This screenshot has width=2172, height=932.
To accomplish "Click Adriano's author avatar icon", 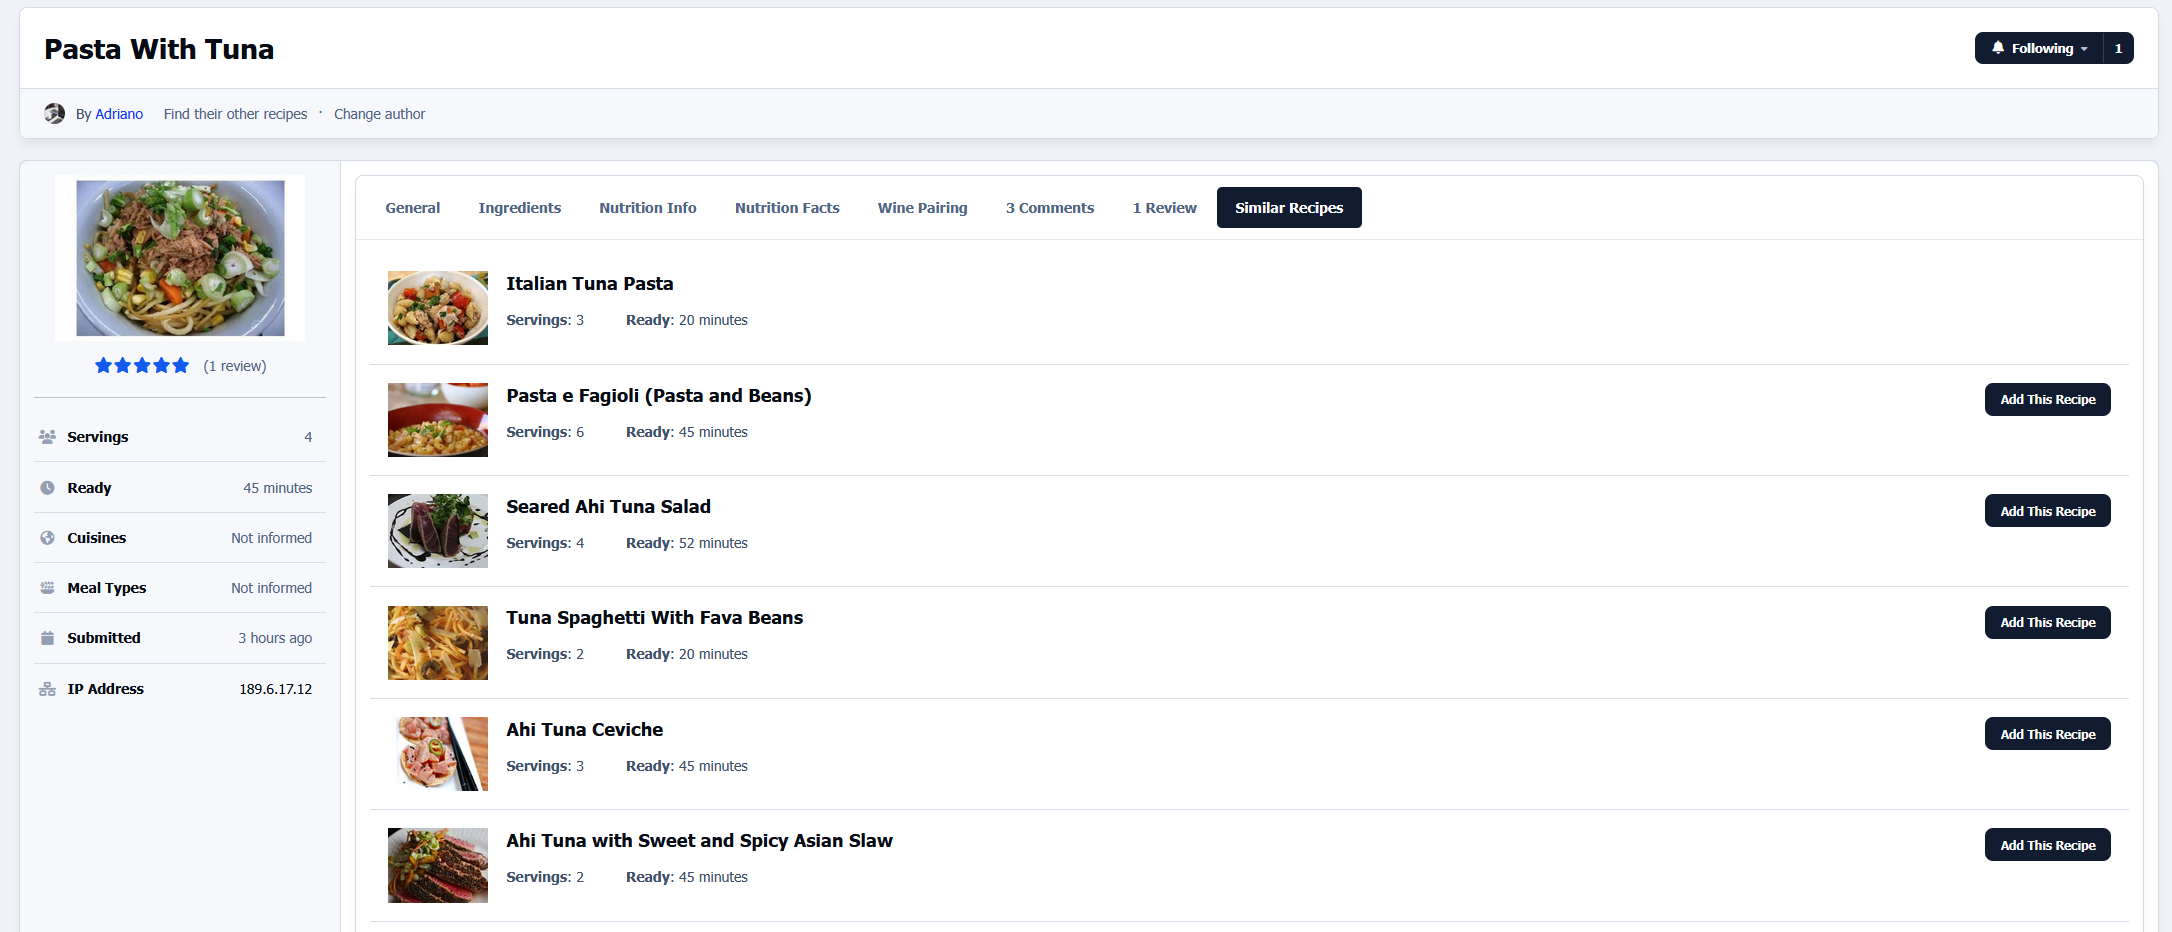I will tap(55, 114).
